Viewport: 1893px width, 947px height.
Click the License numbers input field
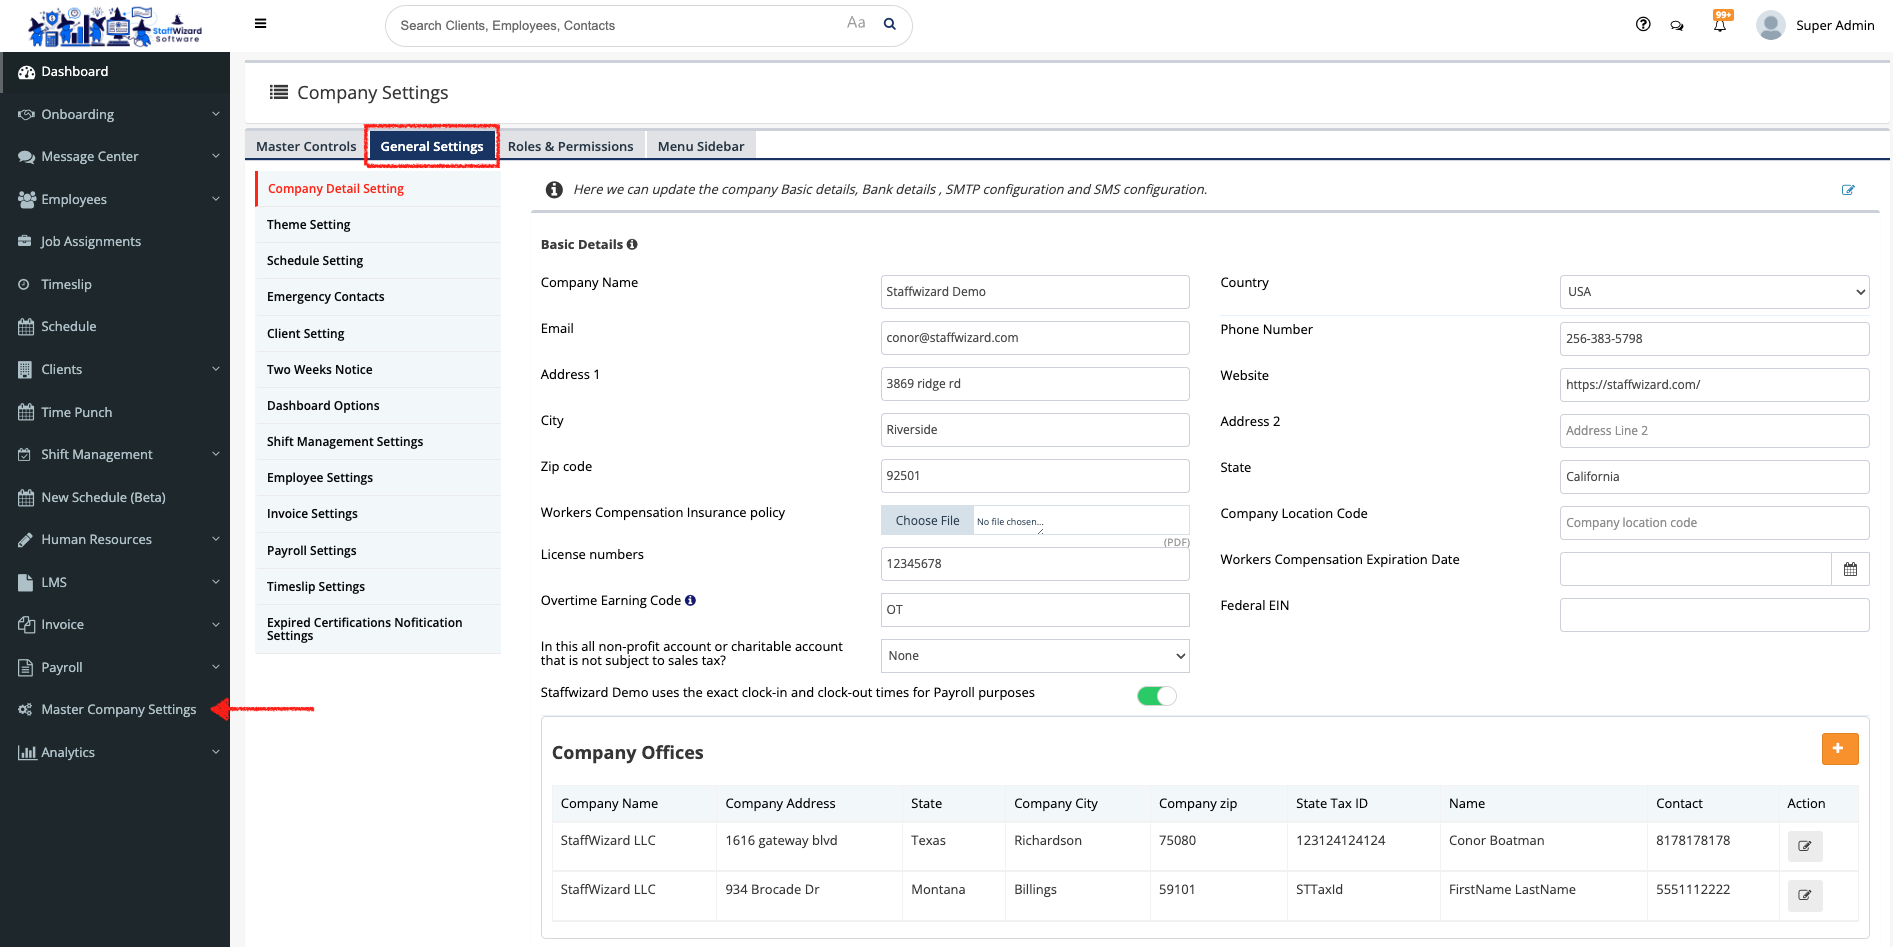click(x=1035, y=564)
